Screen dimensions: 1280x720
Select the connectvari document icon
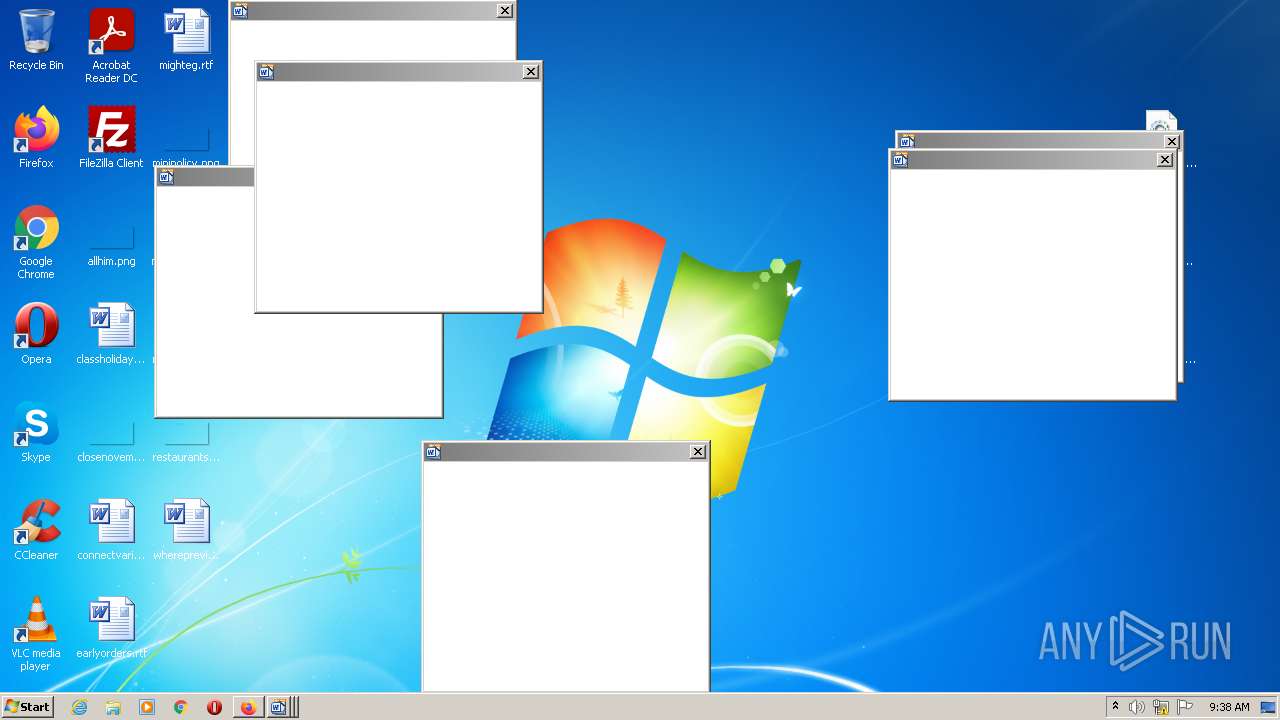tap(111, 530)
